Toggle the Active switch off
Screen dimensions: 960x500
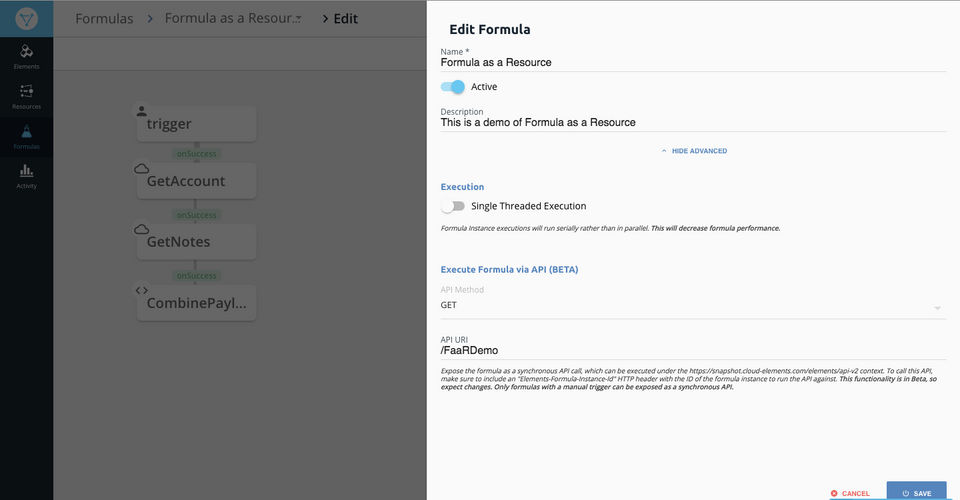(453, 87)
